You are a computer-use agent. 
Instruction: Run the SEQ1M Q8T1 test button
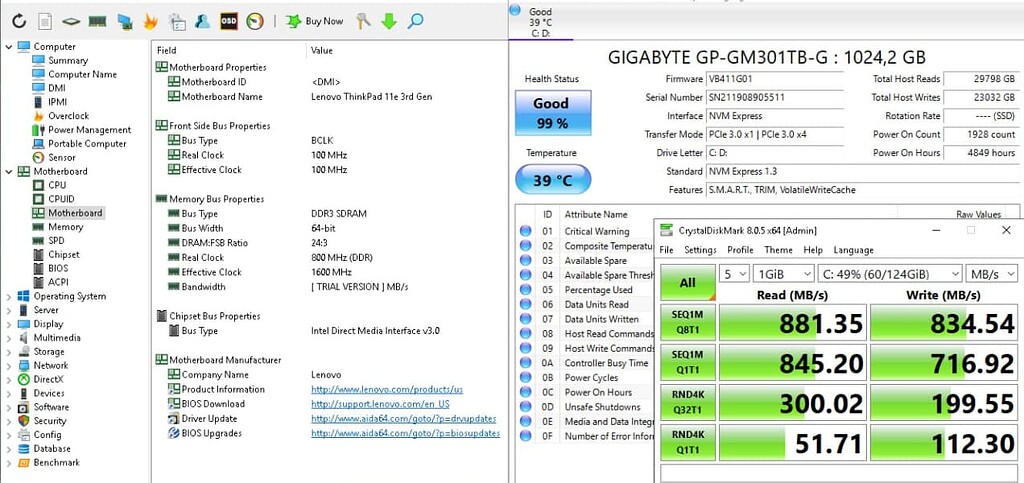click(687, 322)
